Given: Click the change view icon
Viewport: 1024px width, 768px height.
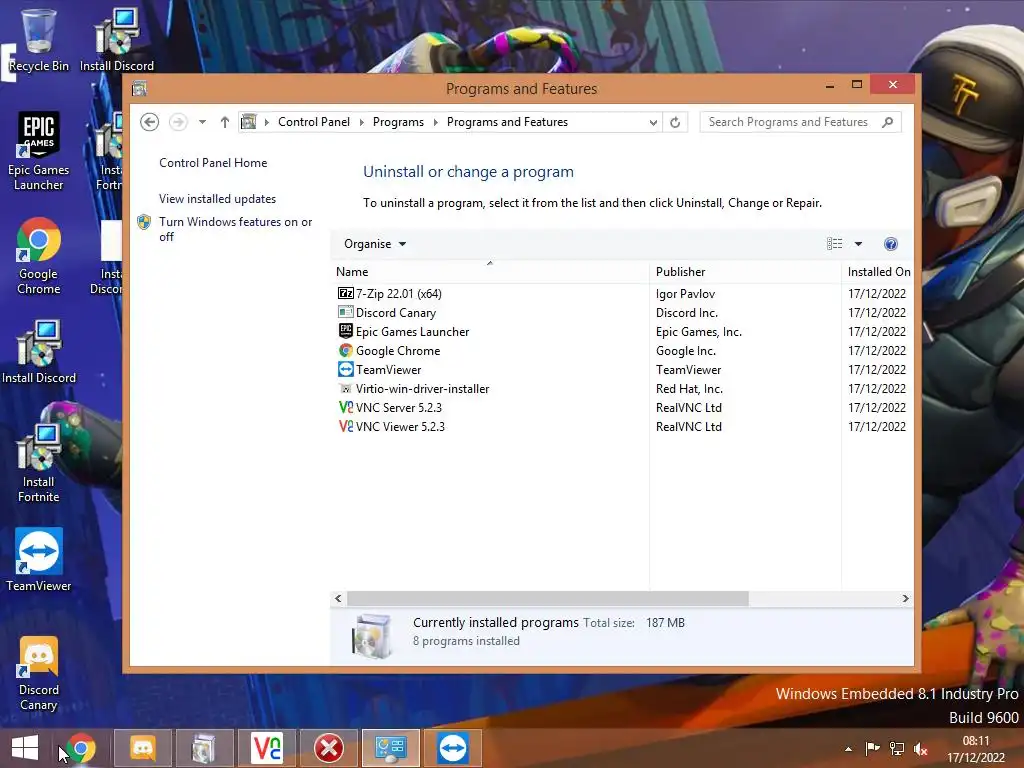Looking at the screenshot, I should [835, 244].
